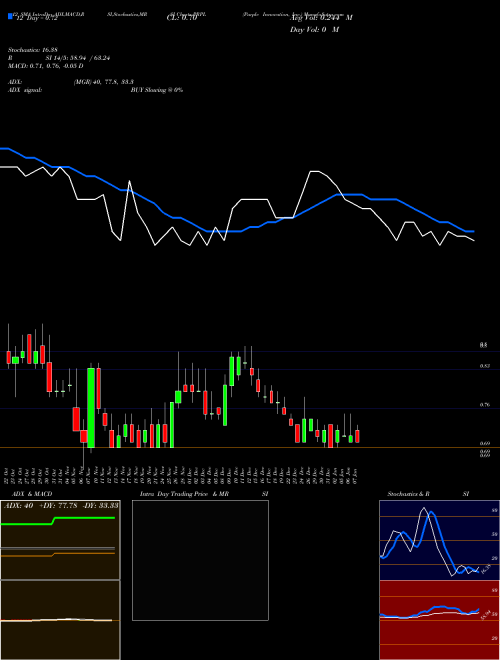Click the 'SI 14/5: 58.94 / 63.24' reading

pyautogui.click(x=78, y=58)
